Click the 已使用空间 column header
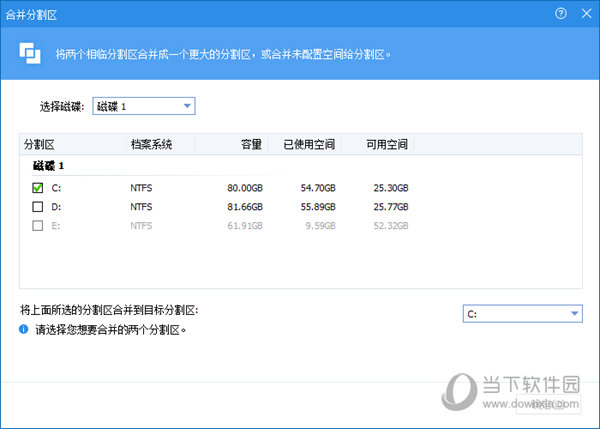Screen dimensions: 600x429 tap(308, 144)
